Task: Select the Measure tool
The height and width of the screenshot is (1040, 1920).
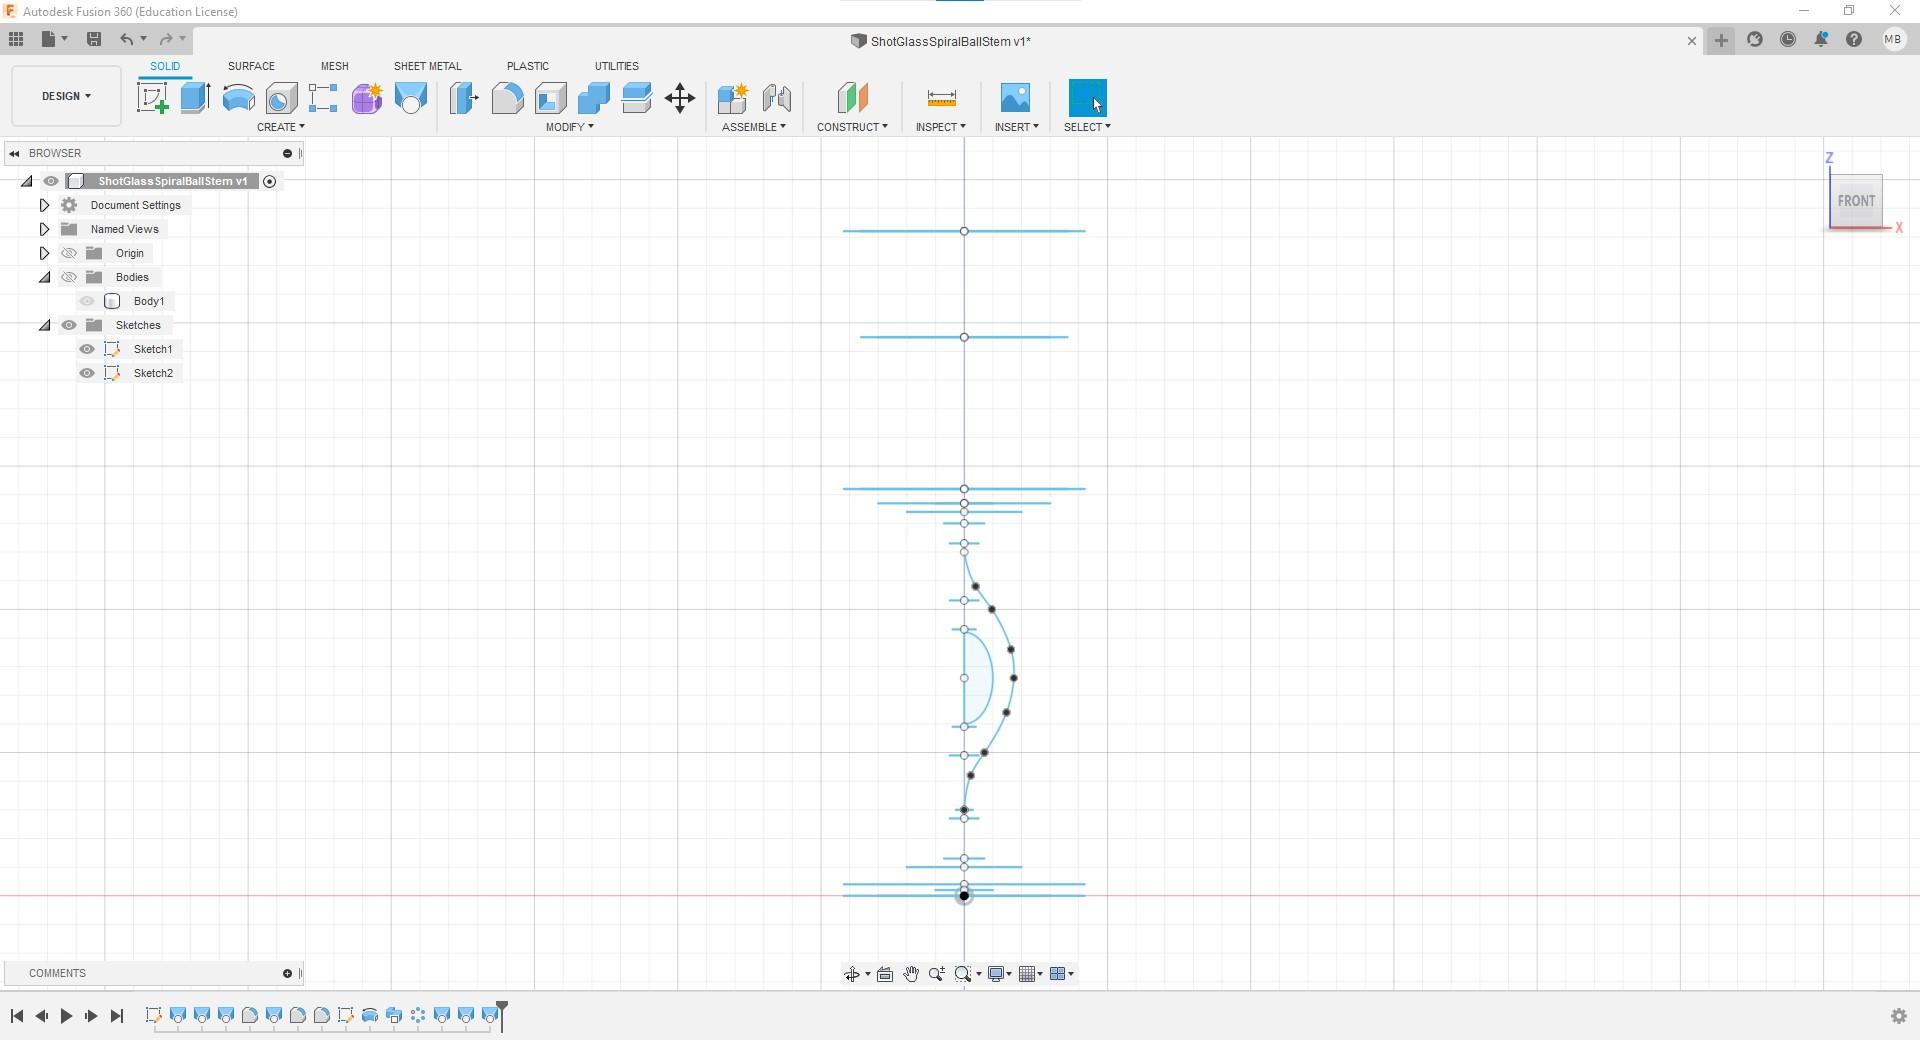Action: (941, 98)
